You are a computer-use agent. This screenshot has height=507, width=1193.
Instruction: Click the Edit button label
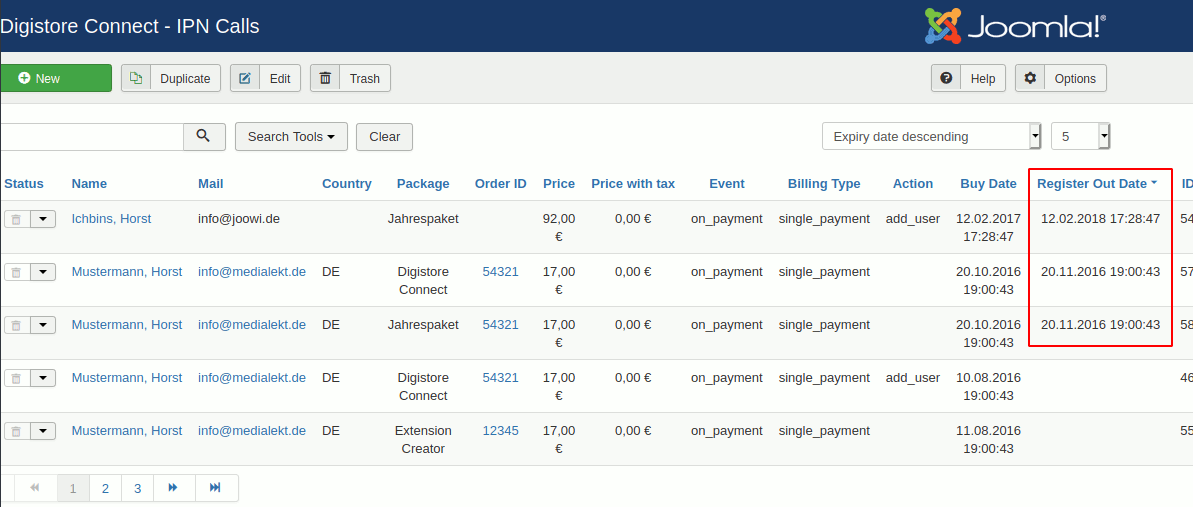(x=280, y=78)
